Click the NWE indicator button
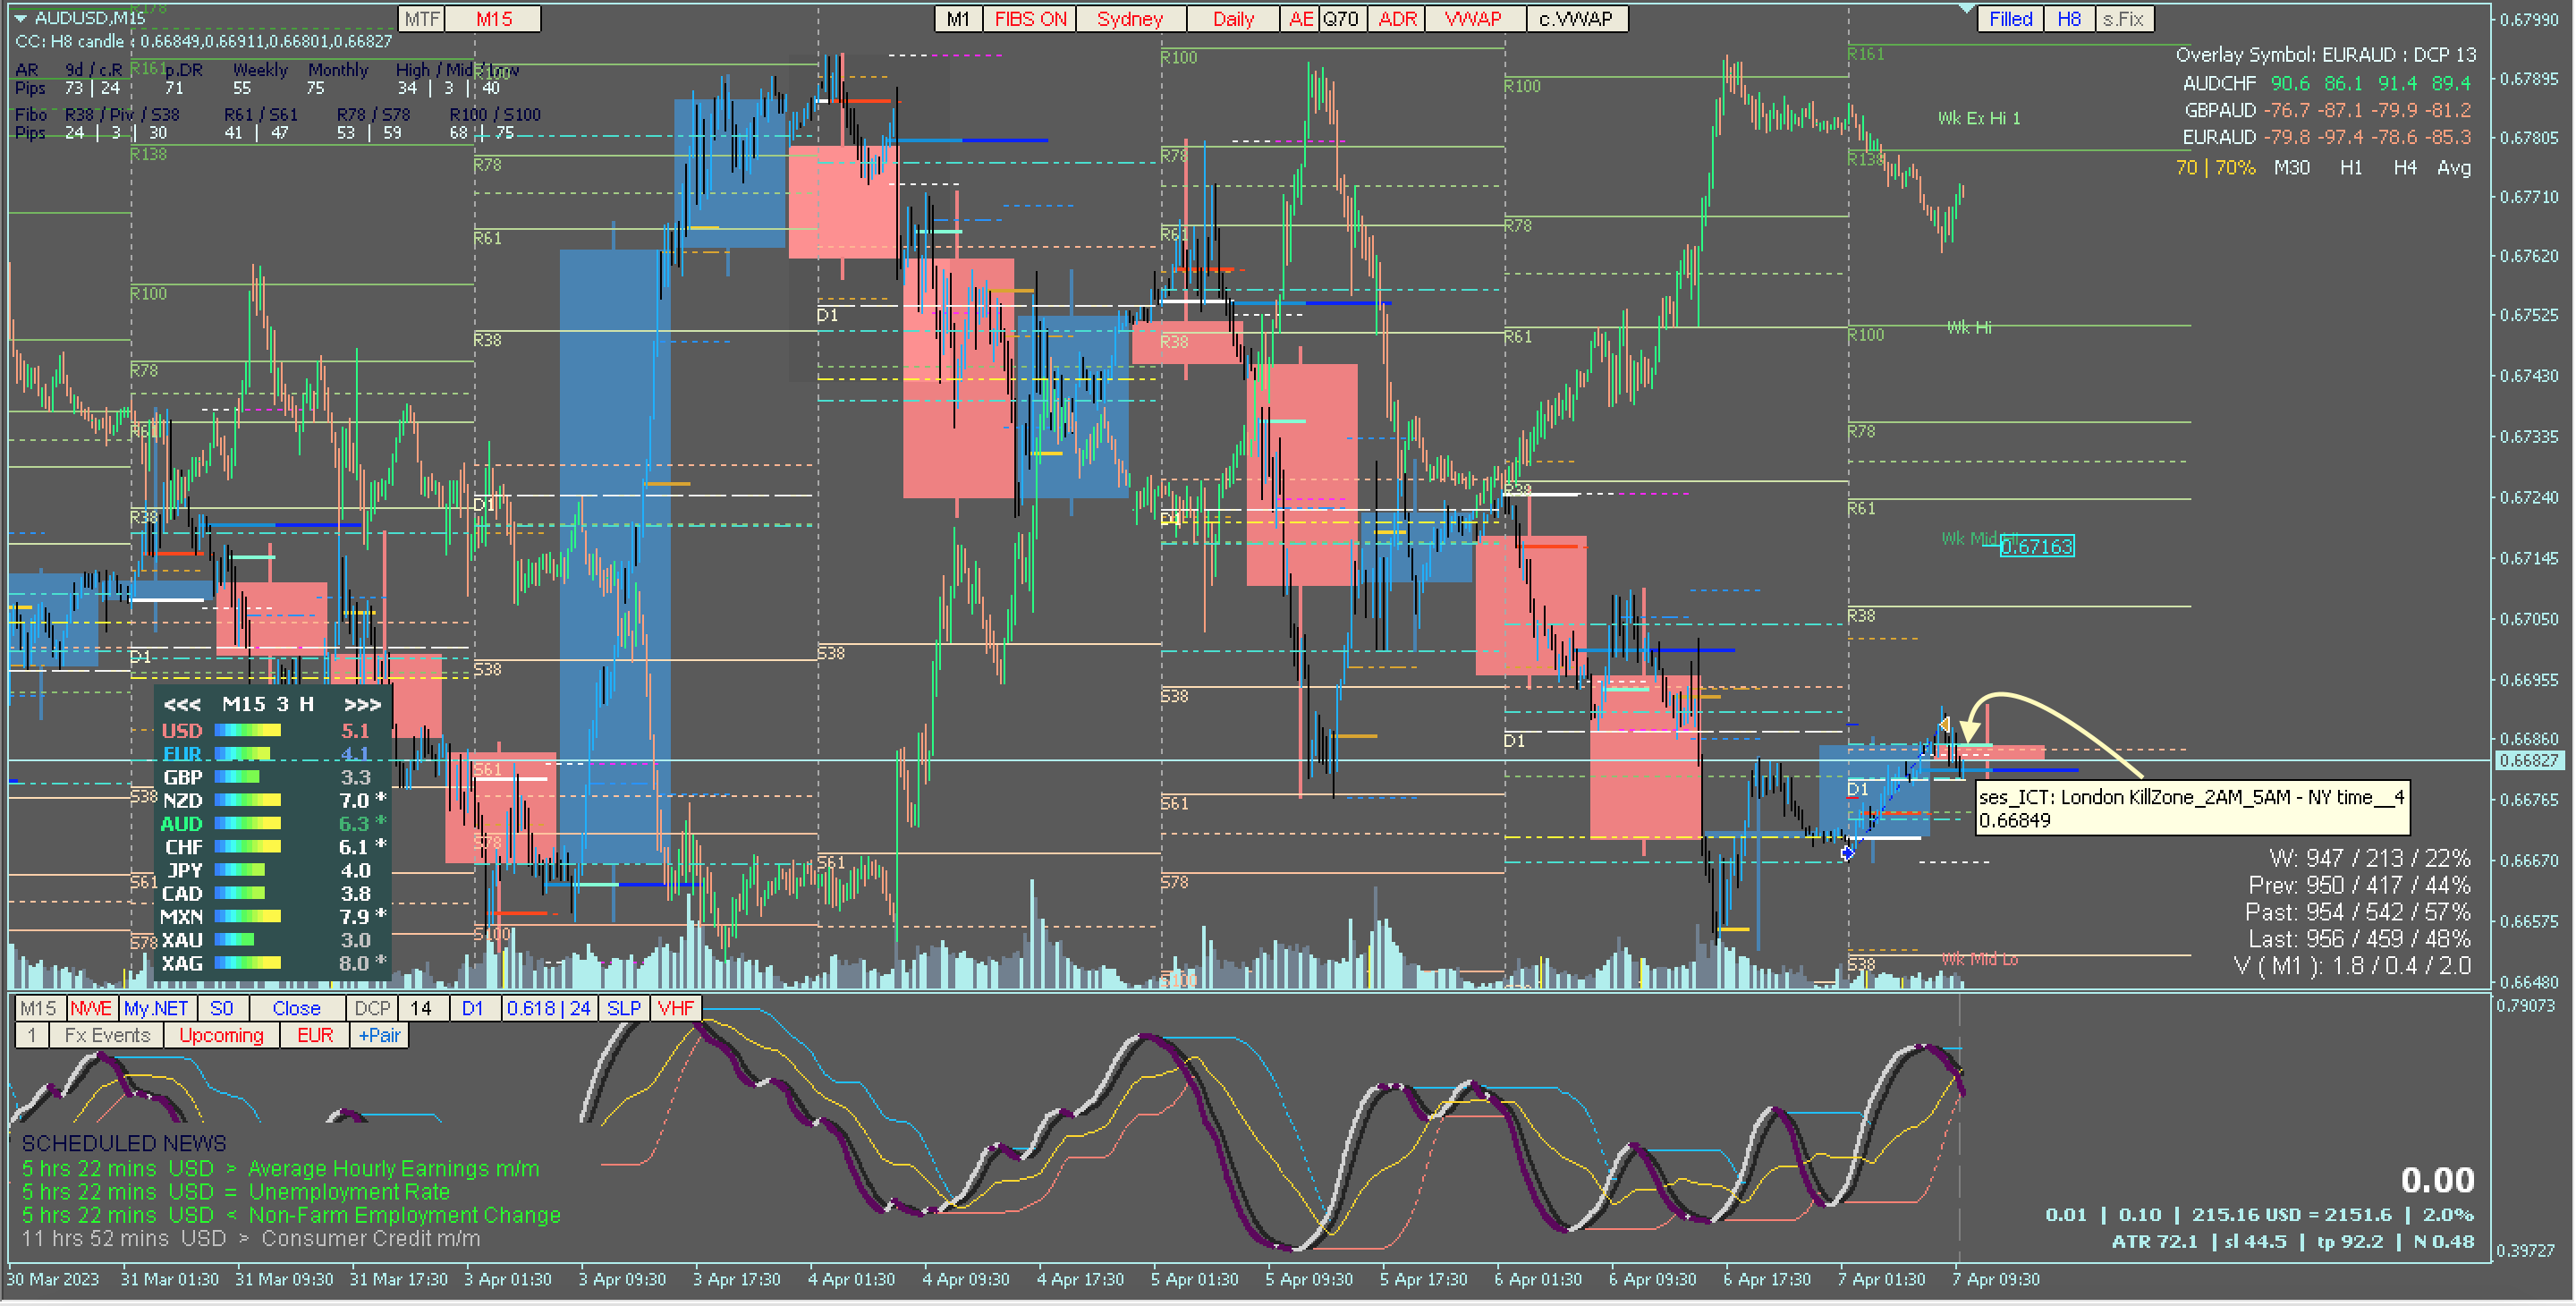 91,1009
